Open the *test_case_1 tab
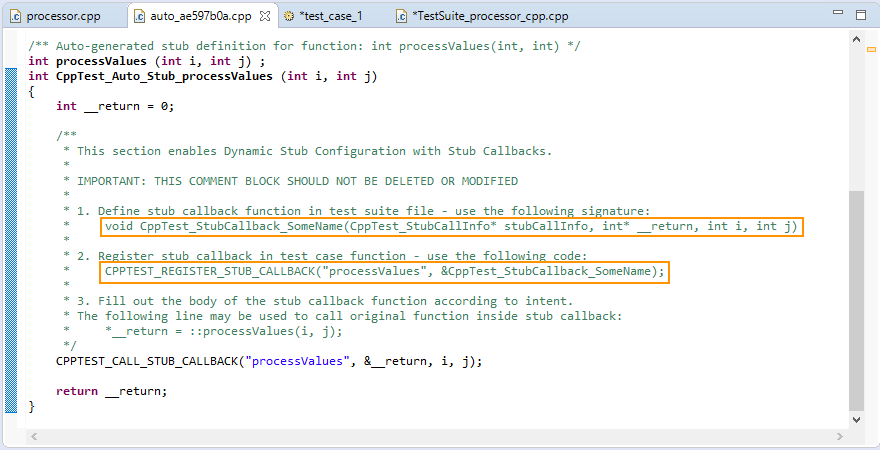Screen dimensions: 880x450 pos(331,16)
